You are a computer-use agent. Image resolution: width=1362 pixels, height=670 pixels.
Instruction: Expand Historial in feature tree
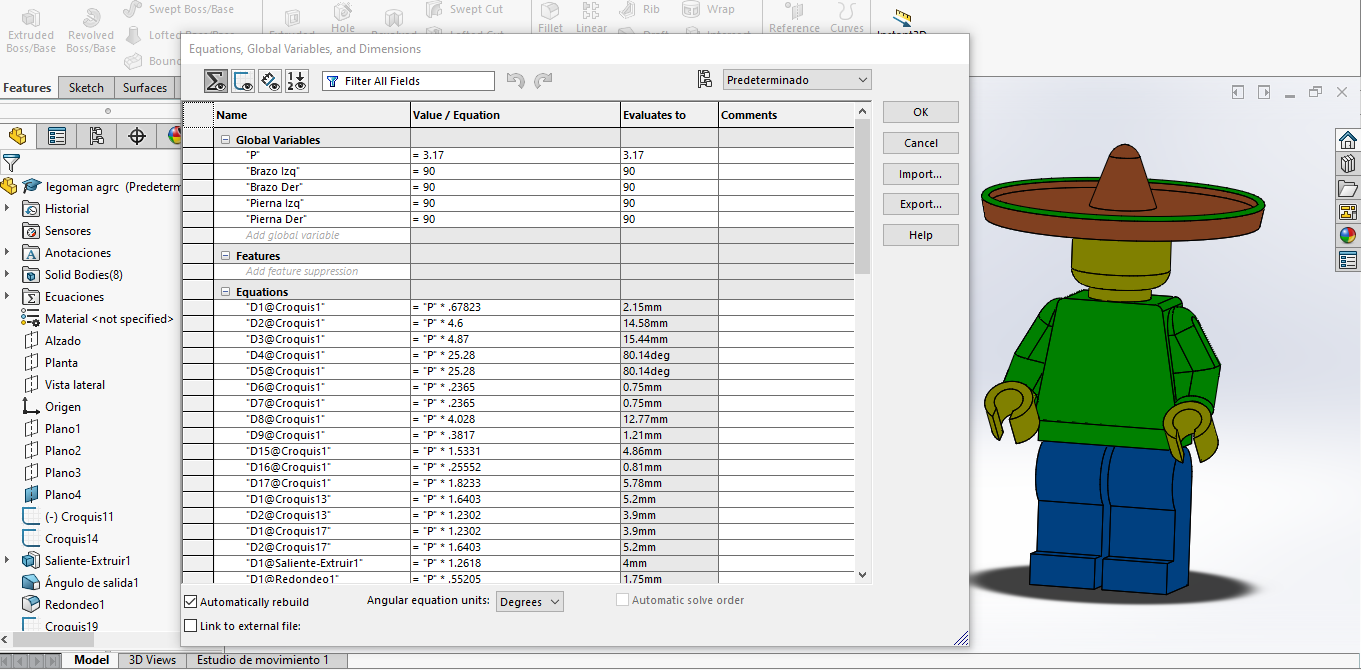7,209
